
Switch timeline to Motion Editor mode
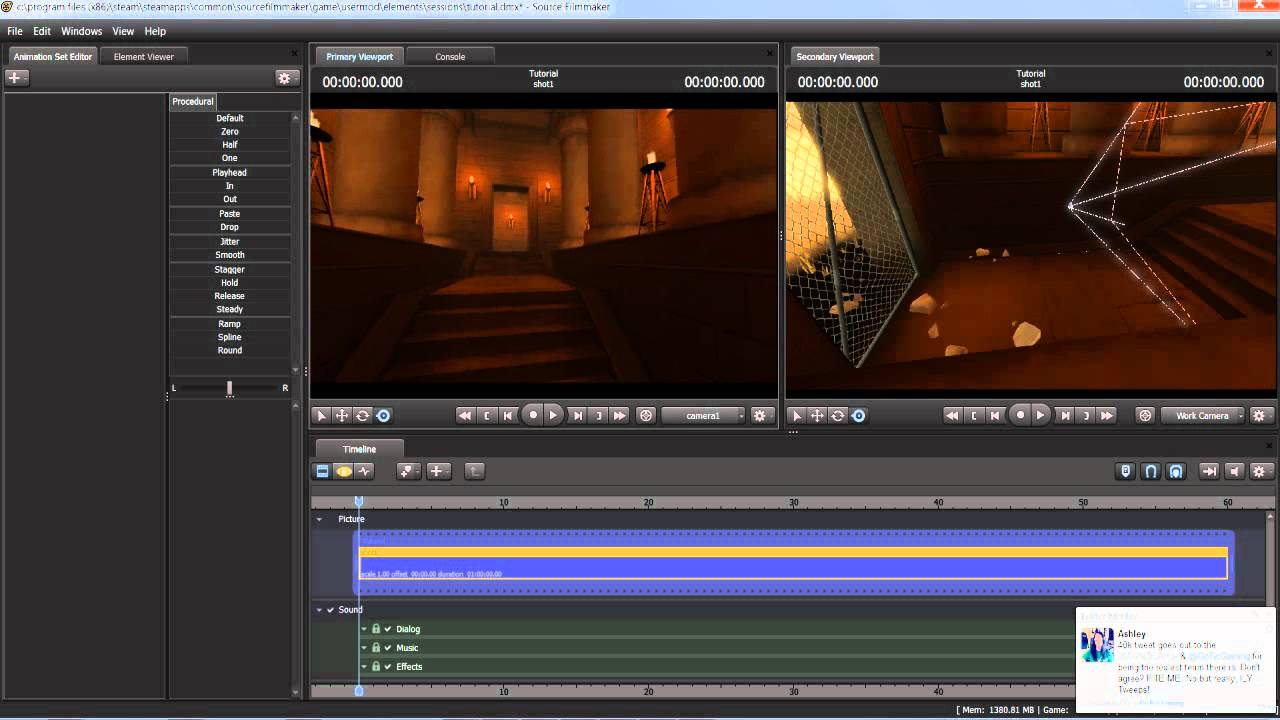(344, 471)
